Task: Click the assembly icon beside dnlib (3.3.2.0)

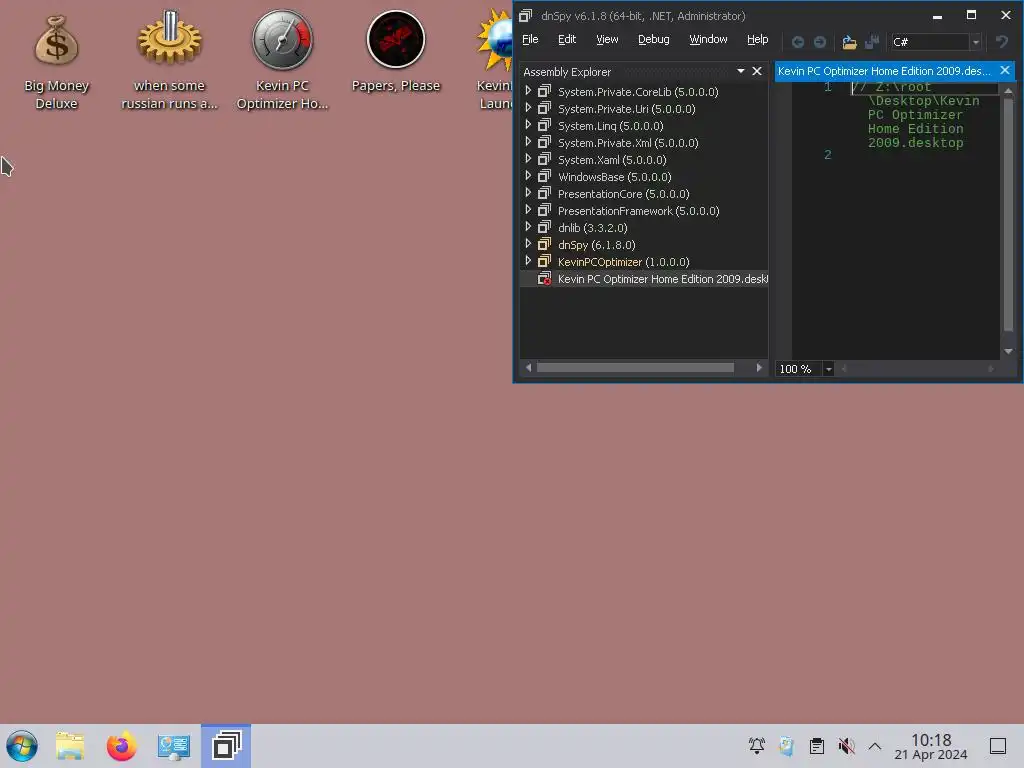Action: (544, 227)
